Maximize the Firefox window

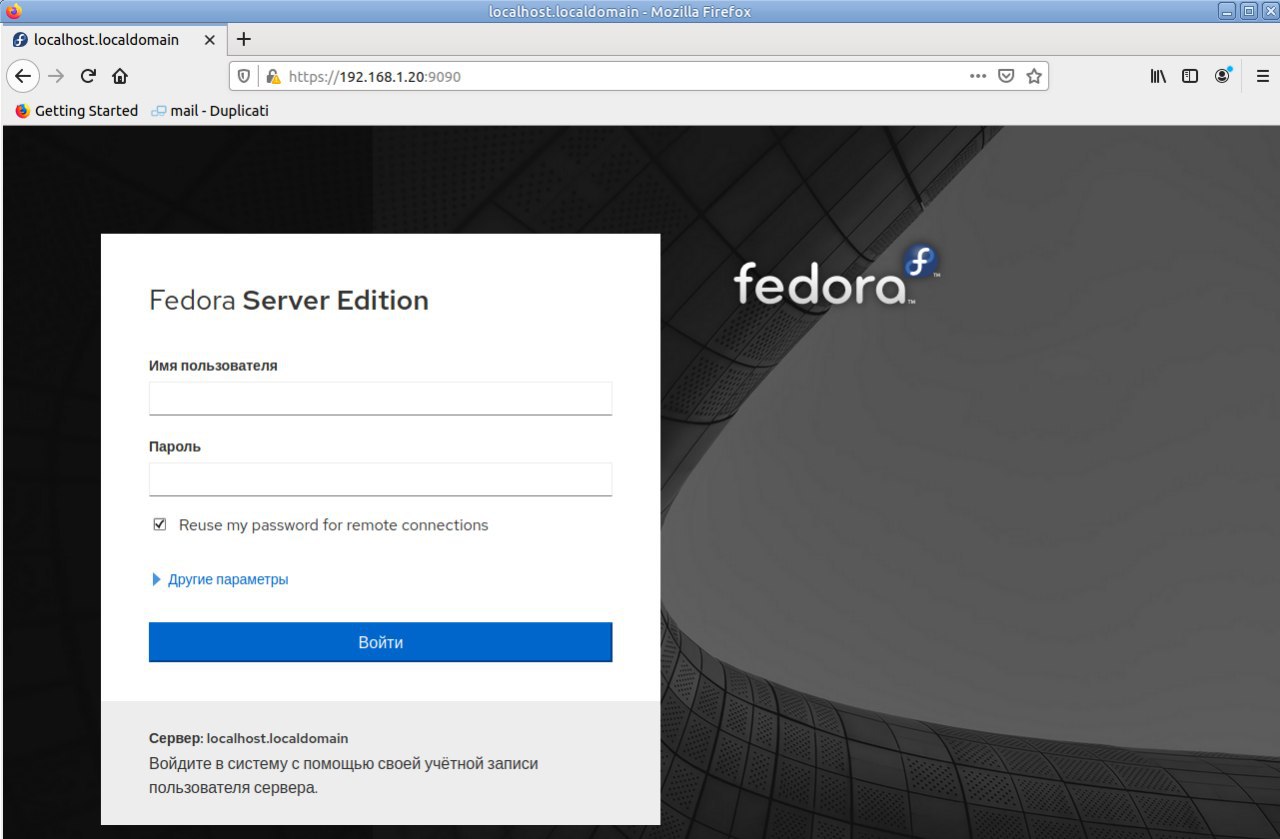pos(1248,12)
